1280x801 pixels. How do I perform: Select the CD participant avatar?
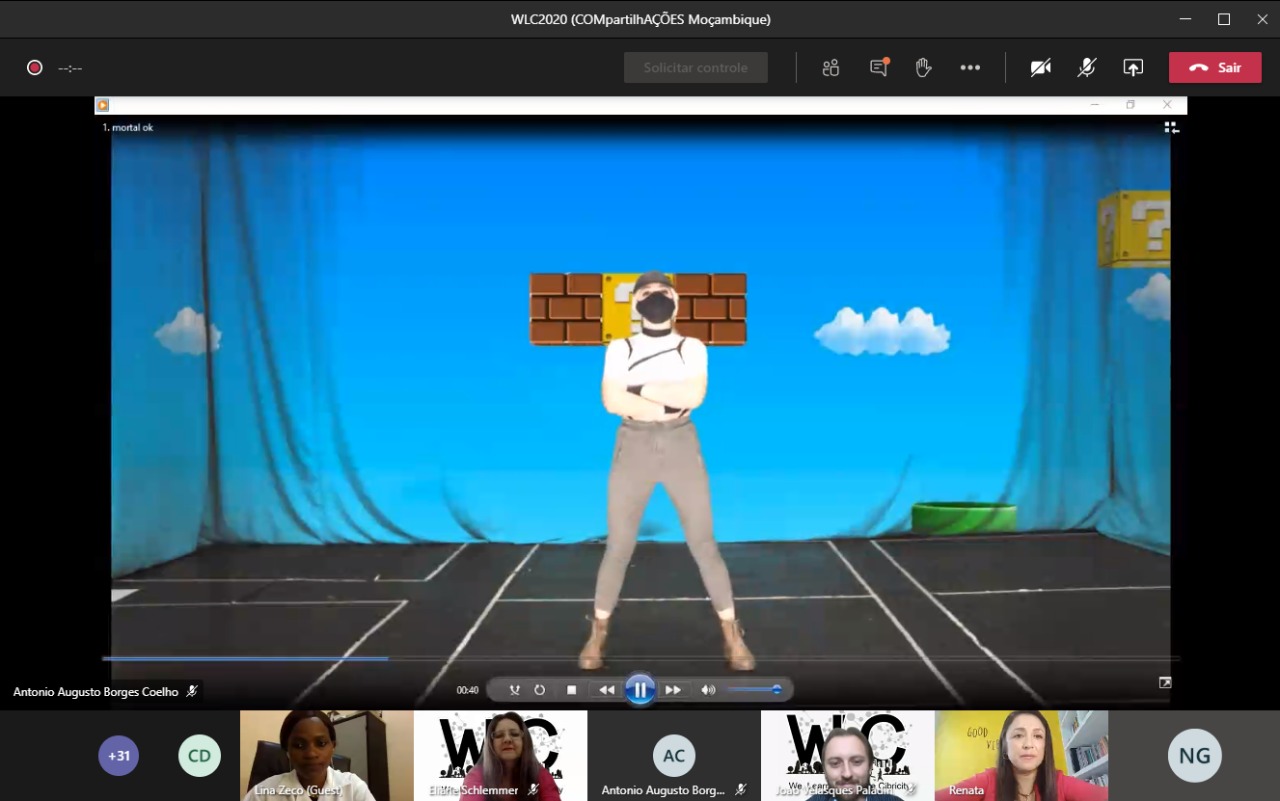199,756
